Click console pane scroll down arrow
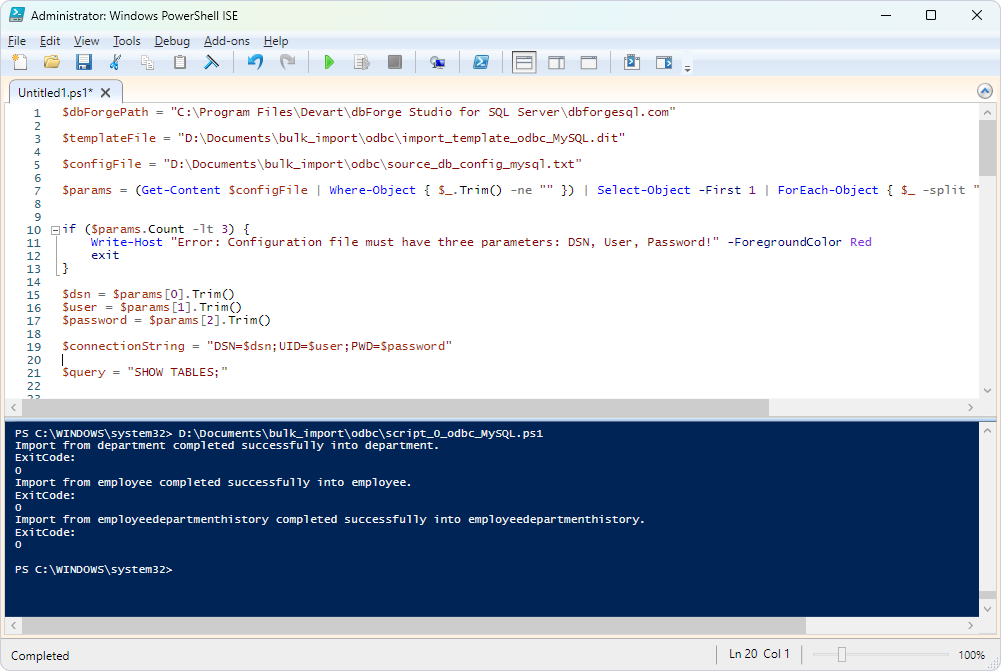The image size is (1001, 671). pyautogui.click(x=988, y=609)
